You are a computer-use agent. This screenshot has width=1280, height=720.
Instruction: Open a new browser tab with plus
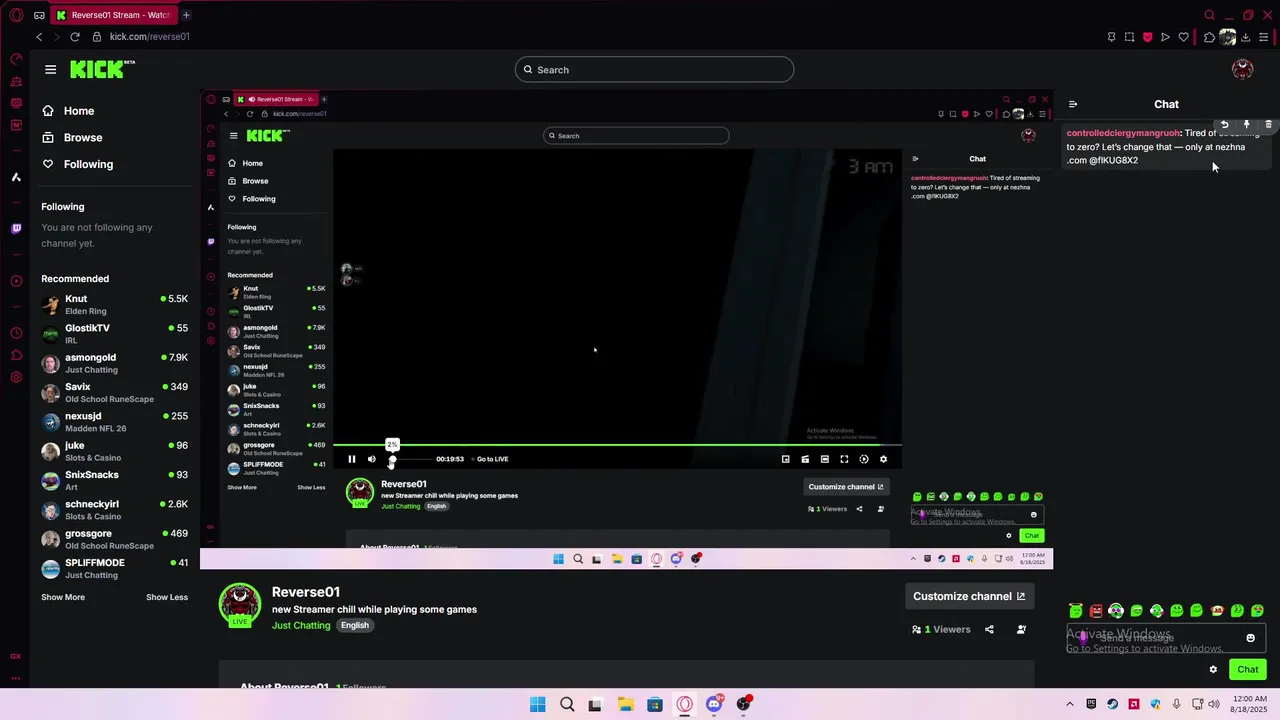186,15
